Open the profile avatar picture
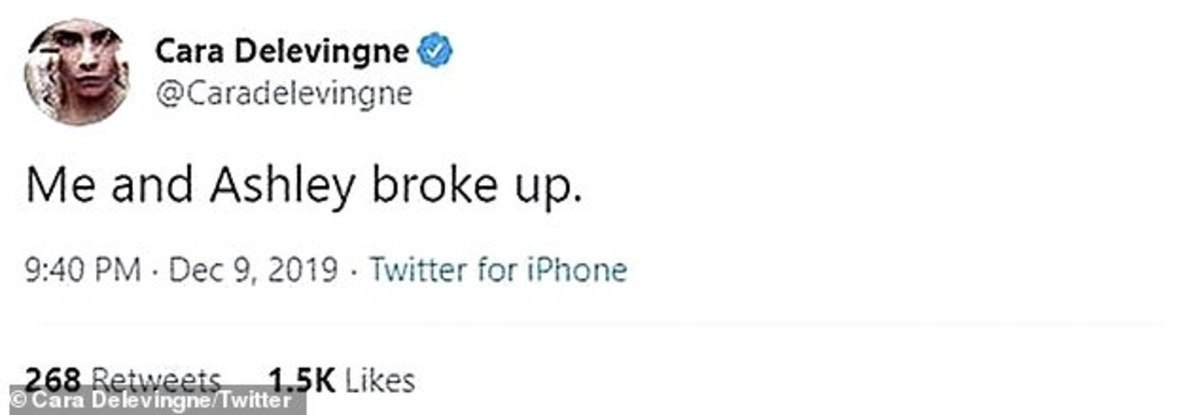 (77, 72)
